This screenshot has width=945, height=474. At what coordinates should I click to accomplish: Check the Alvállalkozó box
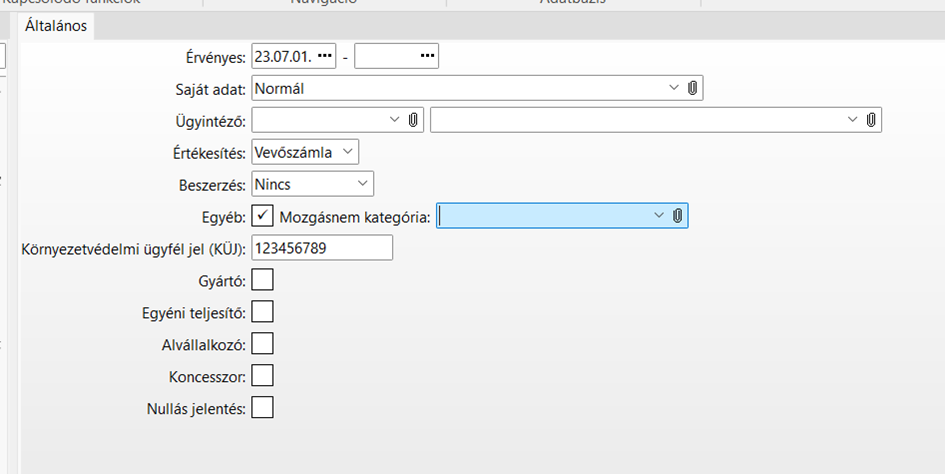(x=262, y=344)
